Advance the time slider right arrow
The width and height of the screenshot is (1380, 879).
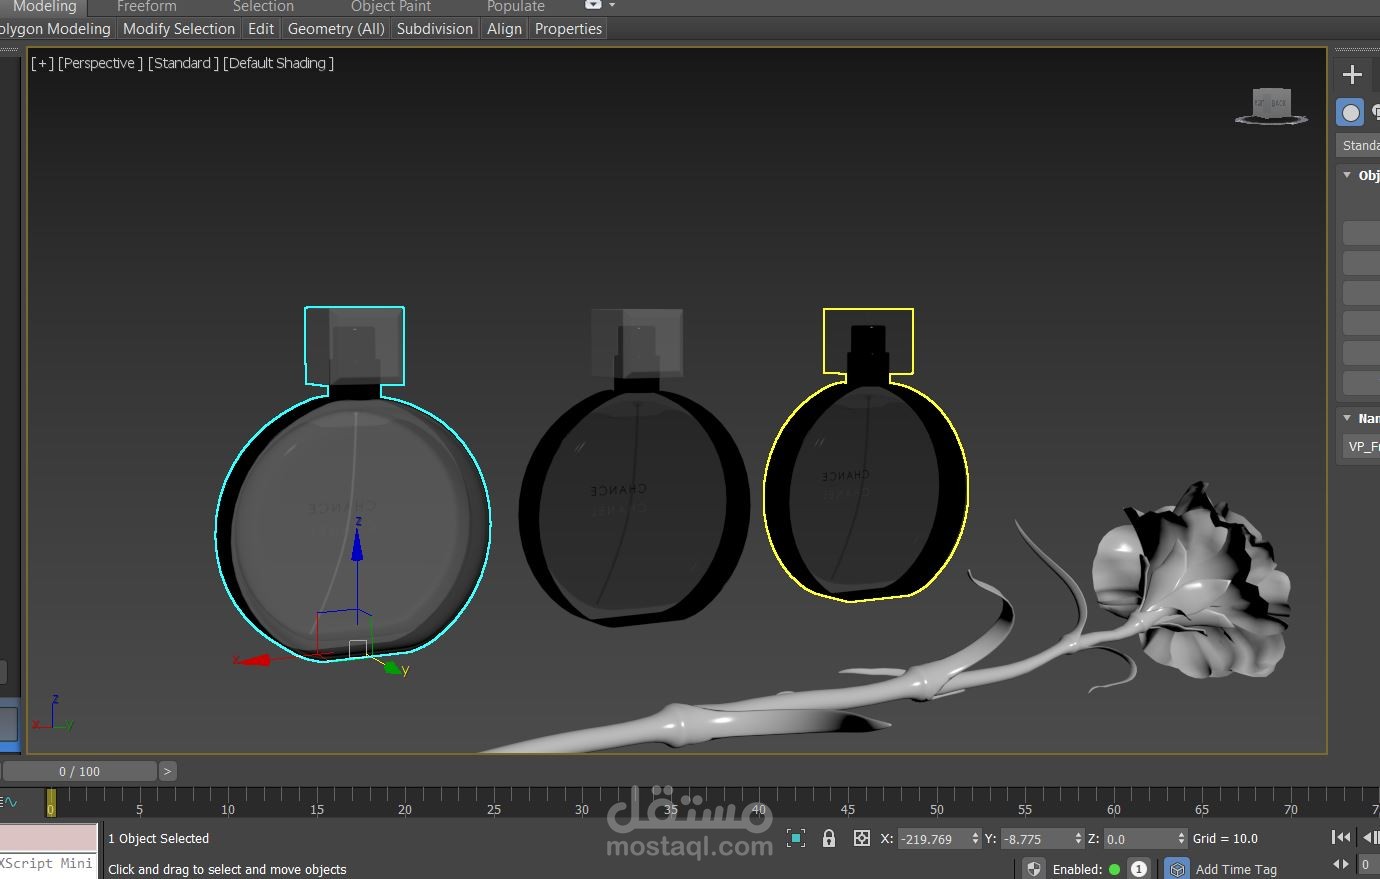pos(167,771)
